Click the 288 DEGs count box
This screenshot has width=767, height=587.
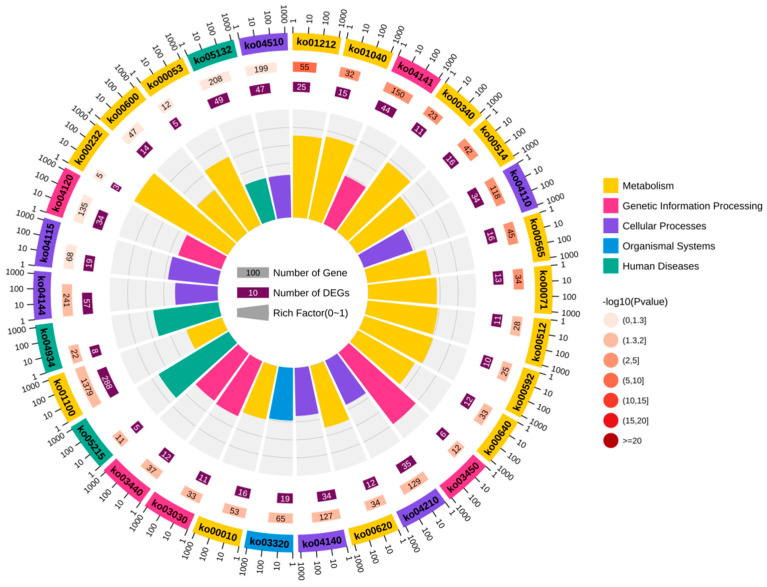click(108, 382)
